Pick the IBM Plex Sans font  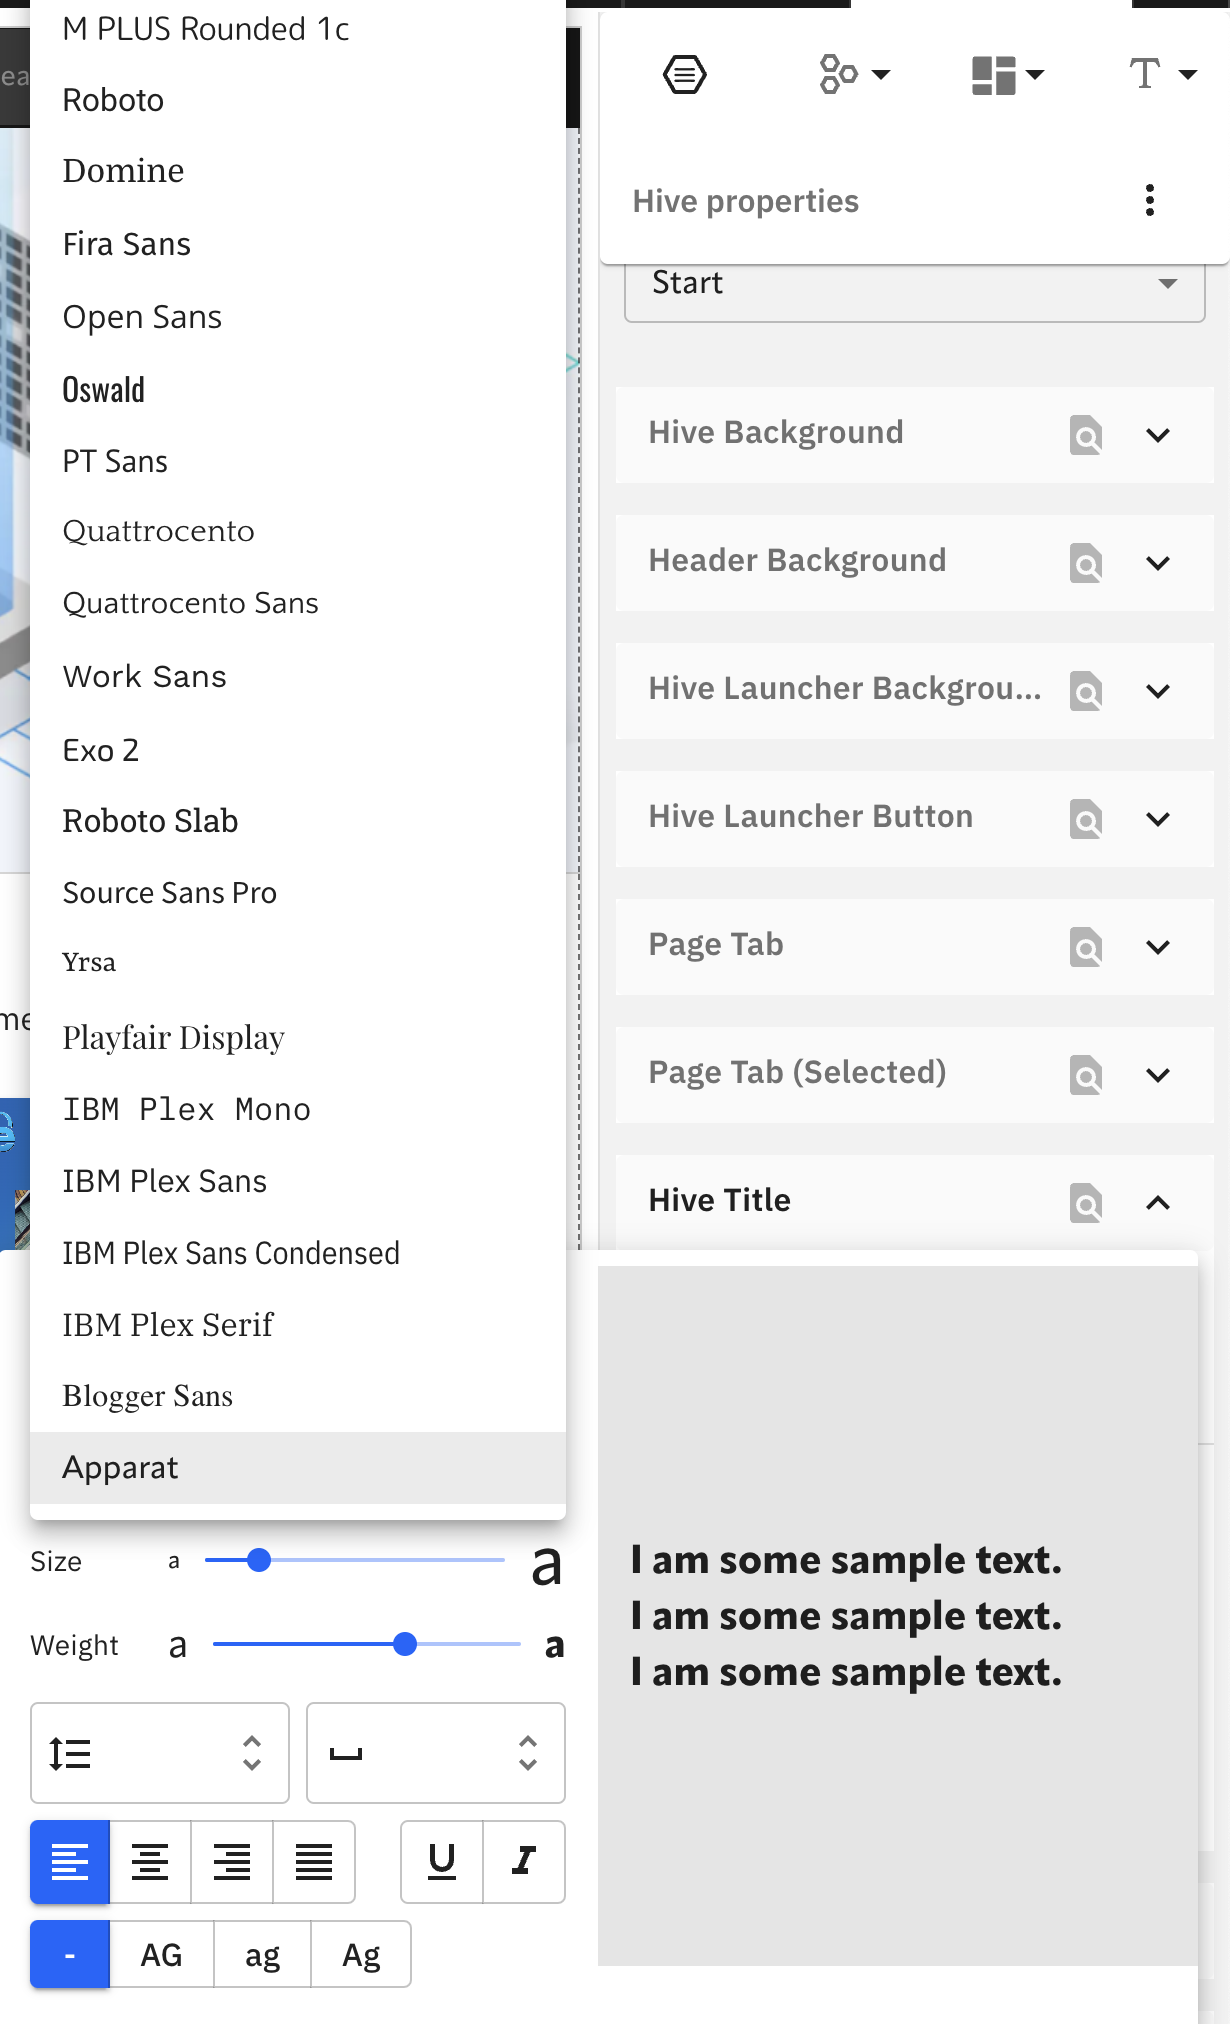coord(298,1181)
